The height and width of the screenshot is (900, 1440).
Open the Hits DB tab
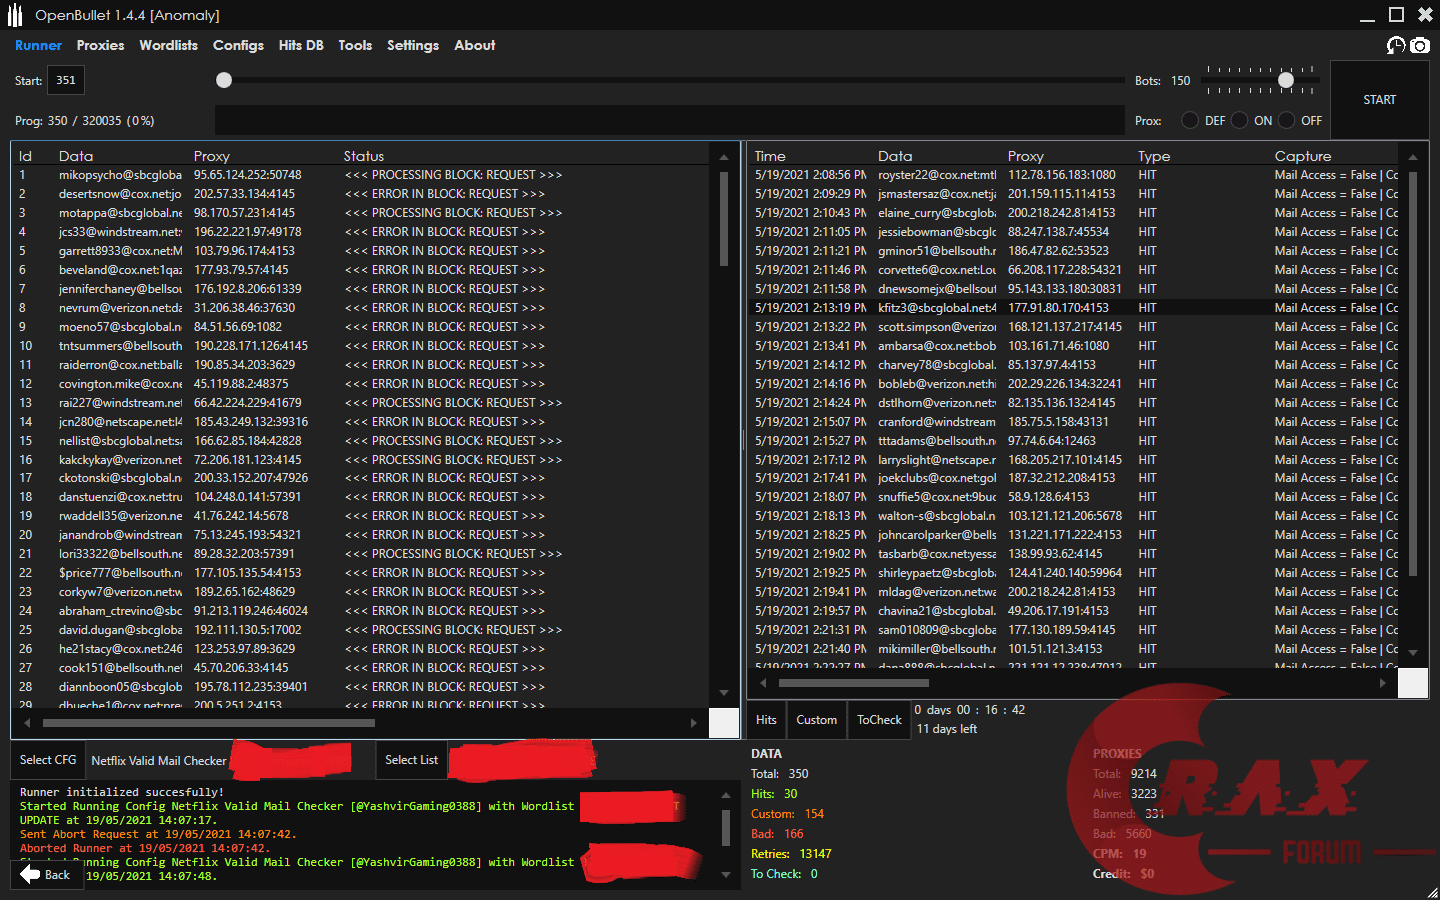(300, 45)
